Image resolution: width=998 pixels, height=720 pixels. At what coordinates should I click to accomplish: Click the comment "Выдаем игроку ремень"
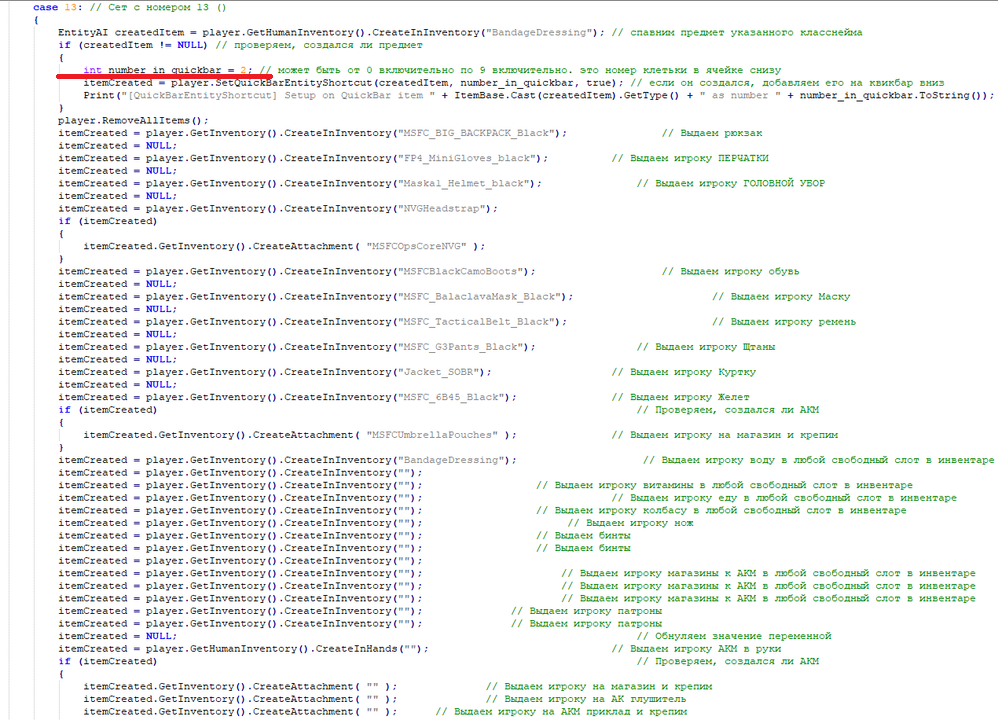click(784, 322)
